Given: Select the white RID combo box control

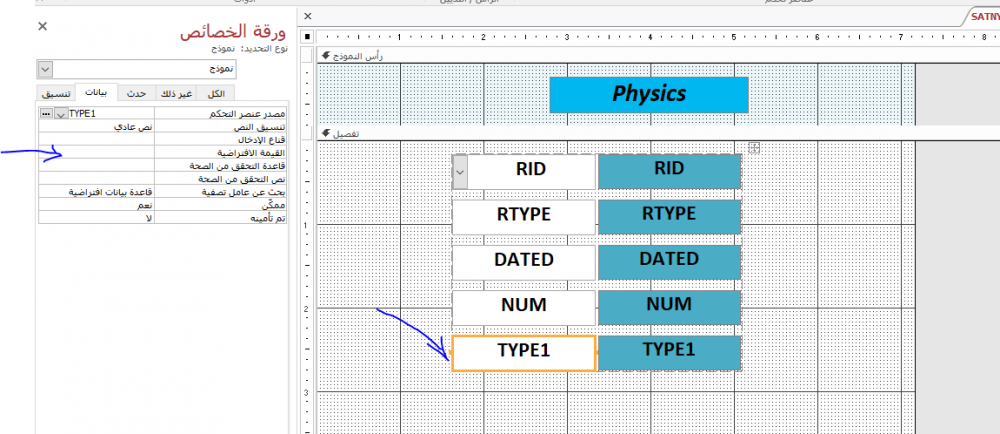Looking at the screenshot, I should pos(524,171).
